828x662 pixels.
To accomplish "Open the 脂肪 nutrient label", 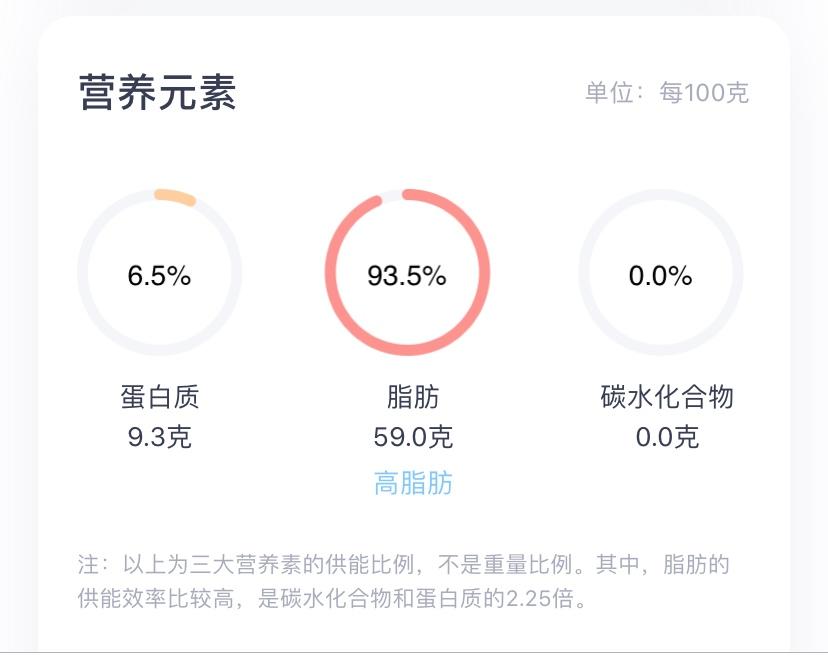I will click(413, 397).
